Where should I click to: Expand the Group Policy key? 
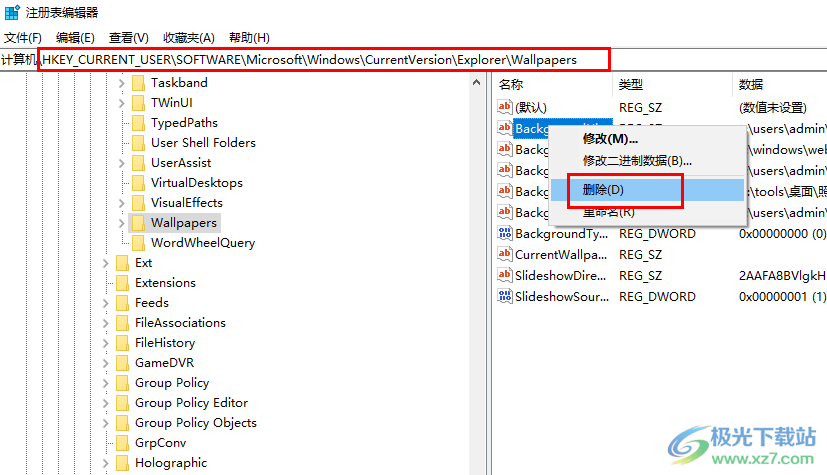point(105,384)
